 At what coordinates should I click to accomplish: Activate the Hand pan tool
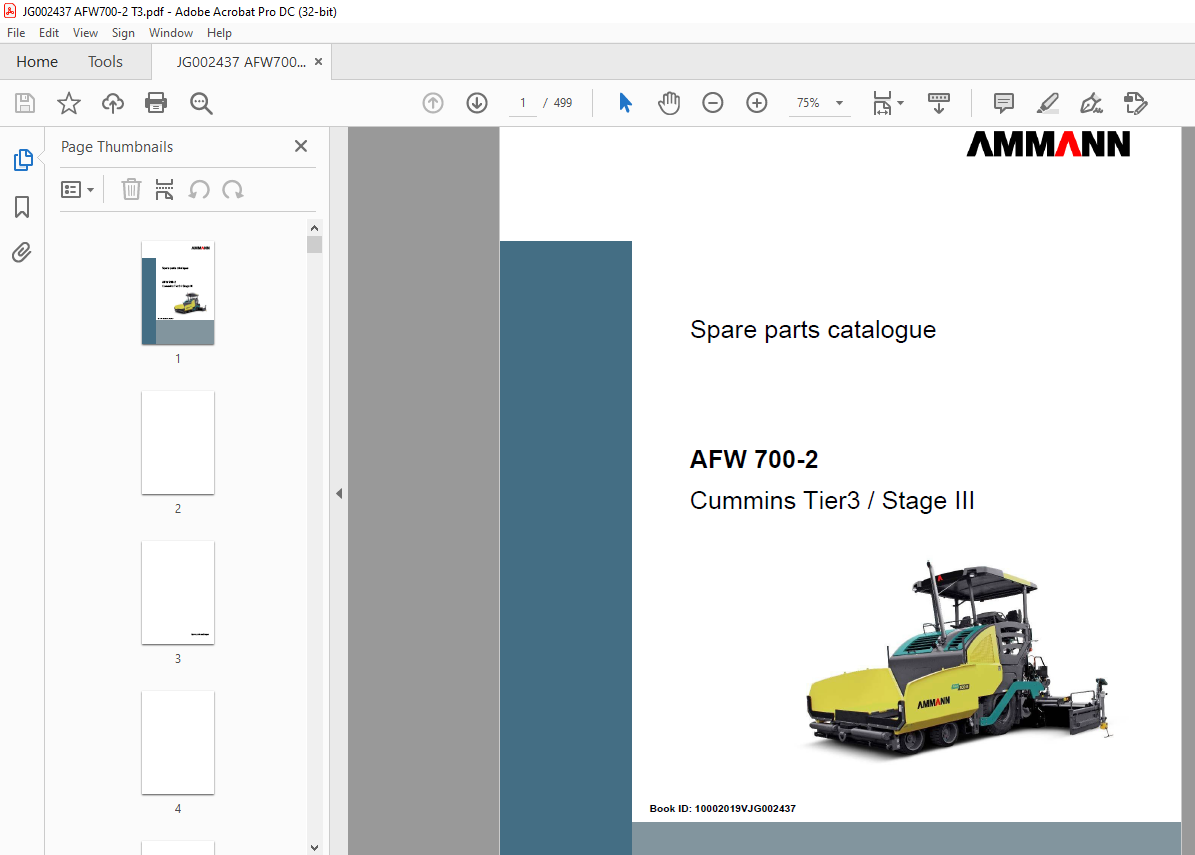click(x=669, y=103)
